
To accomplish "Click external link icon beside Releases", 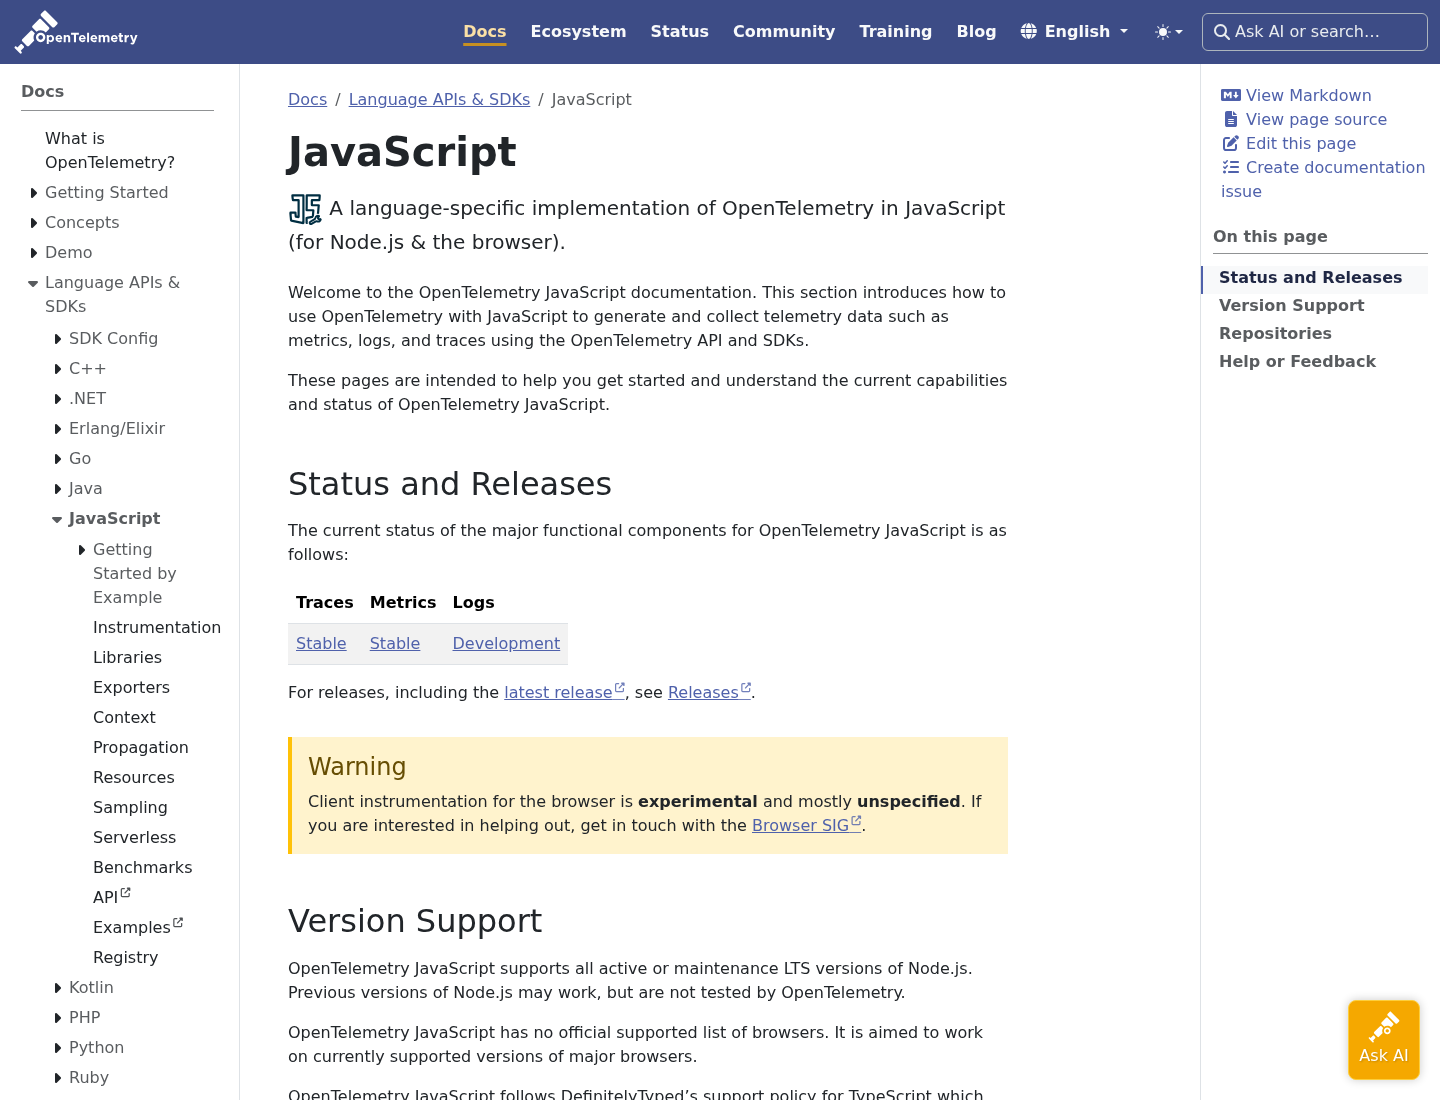I will pos(746,687).
